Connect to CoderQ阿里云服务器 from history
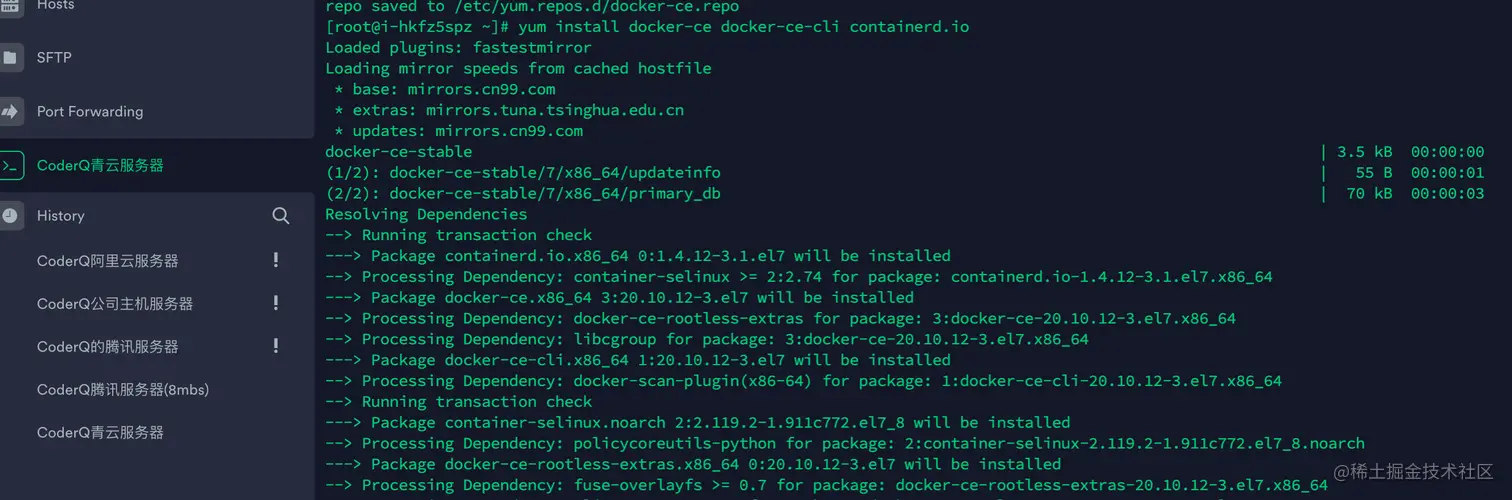Screen dimensions: 1512x500 108,261
